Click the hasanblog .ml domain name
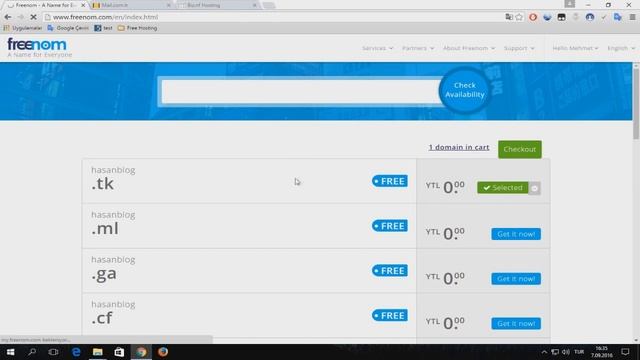The height and width of the screenshot is (360, 640). click(x=113, y=223)
